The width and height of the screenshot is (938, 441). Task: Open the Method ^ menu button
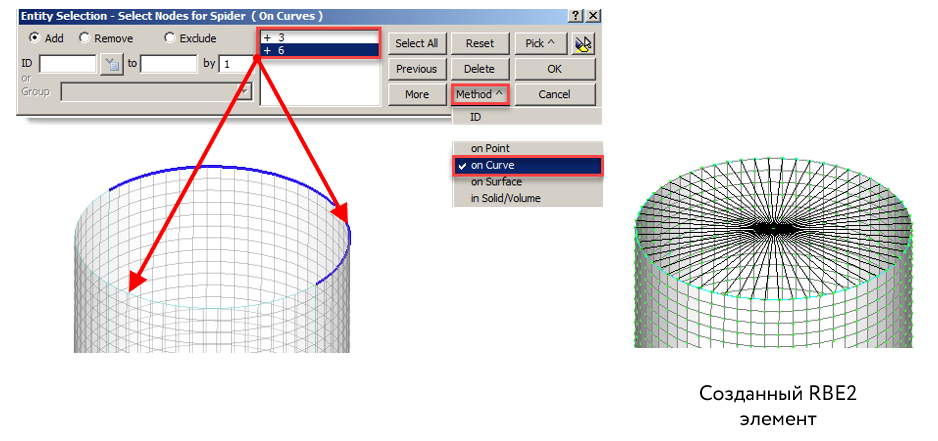(480, 95)
